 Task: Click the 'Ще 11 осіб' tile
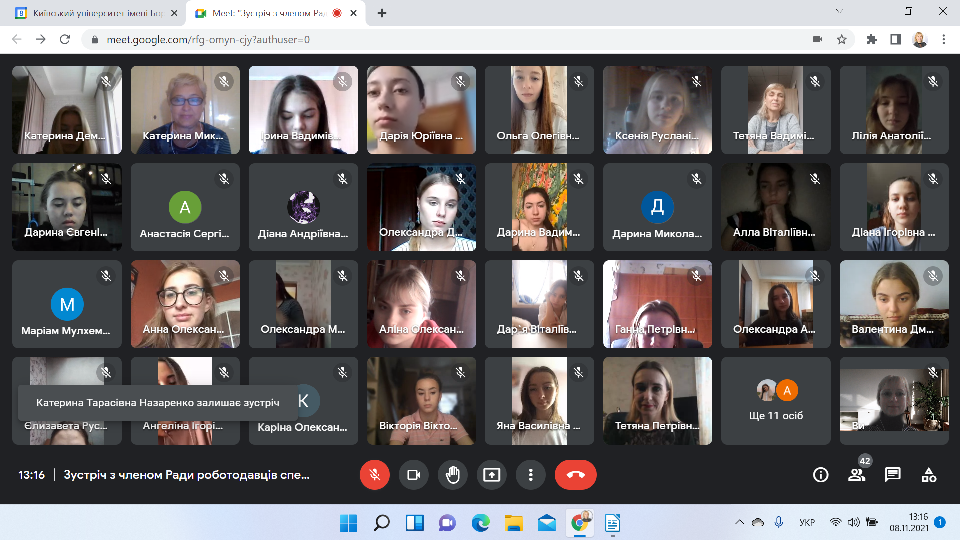[777, 400]
